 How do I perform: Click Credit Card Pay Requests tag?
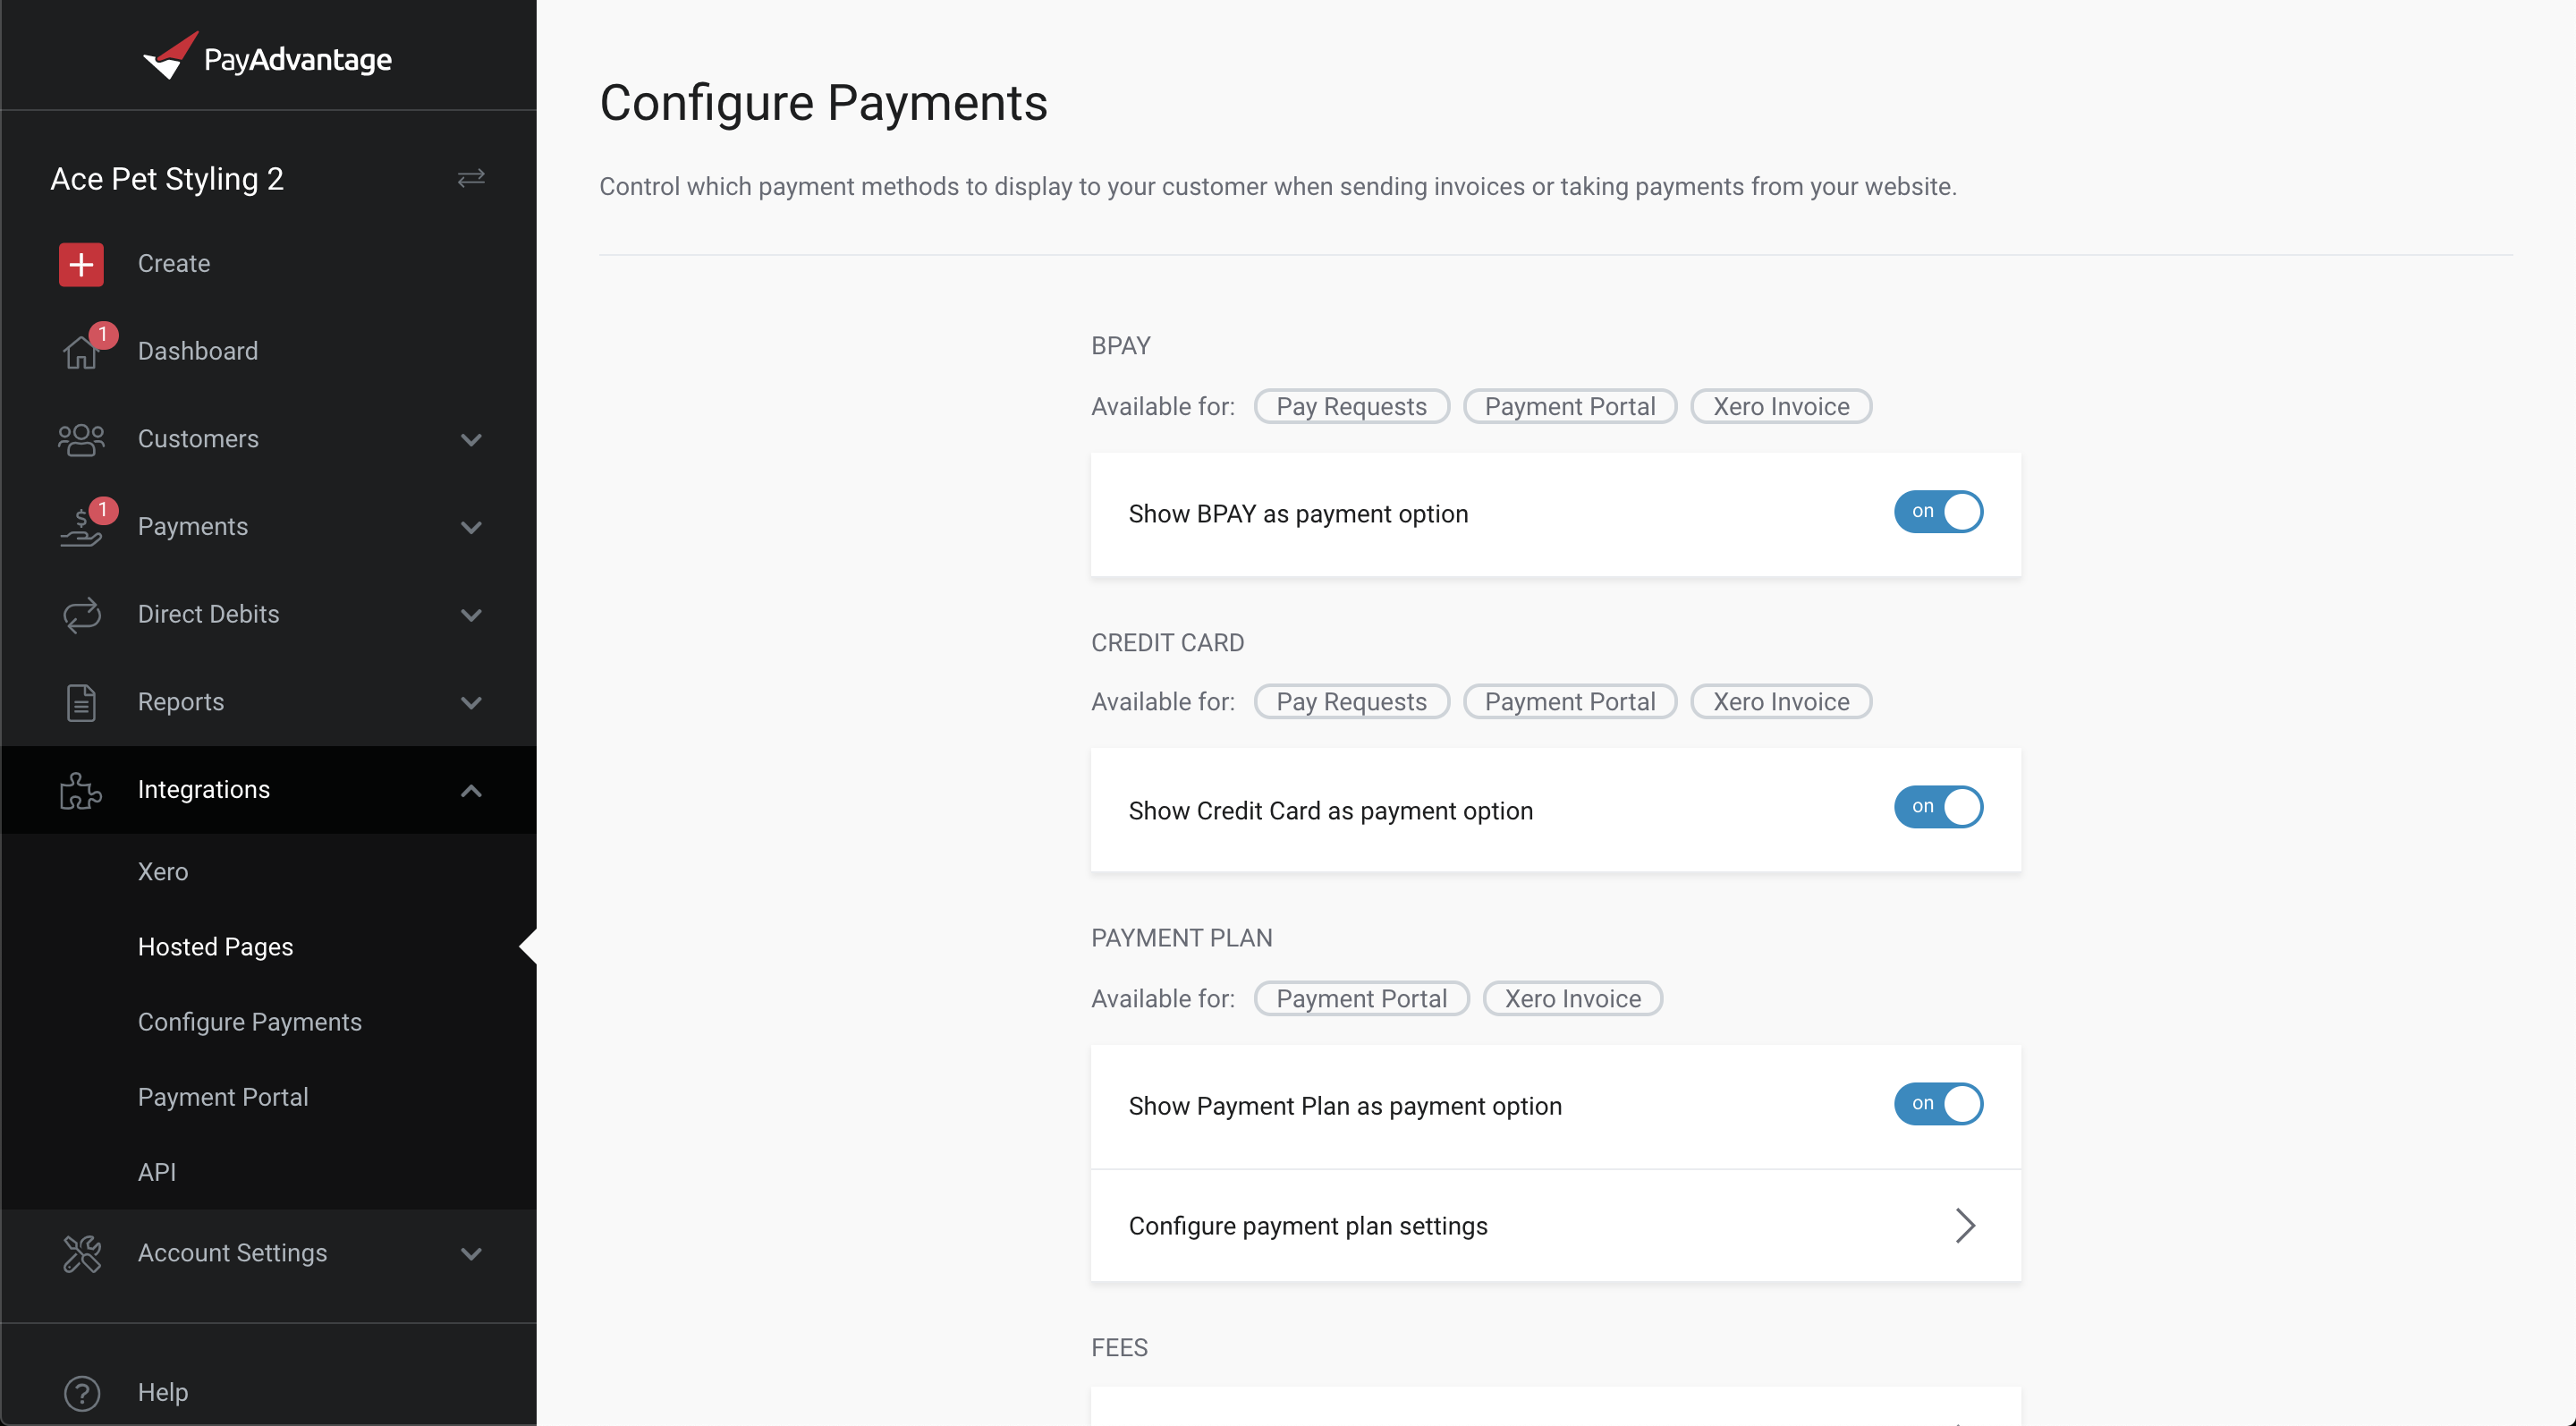pos(1351,701)
